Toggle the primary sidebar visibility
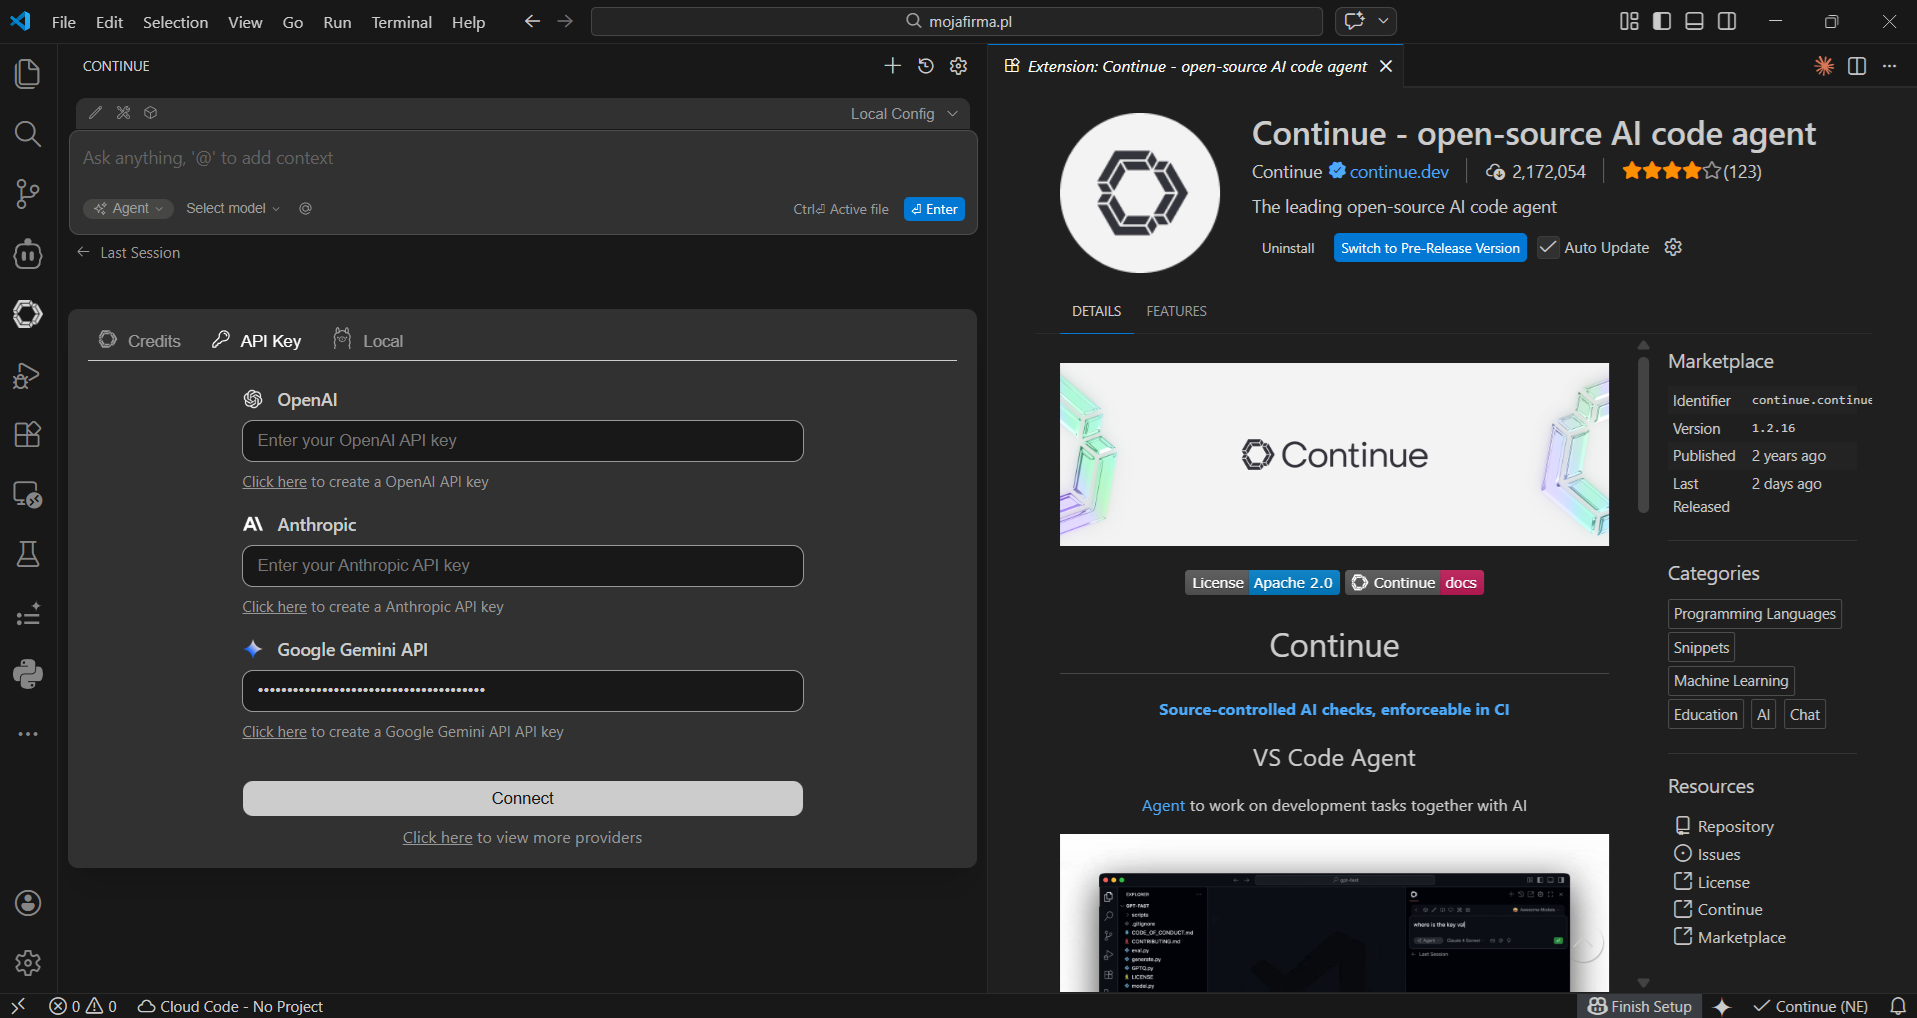 (1661, 20)
